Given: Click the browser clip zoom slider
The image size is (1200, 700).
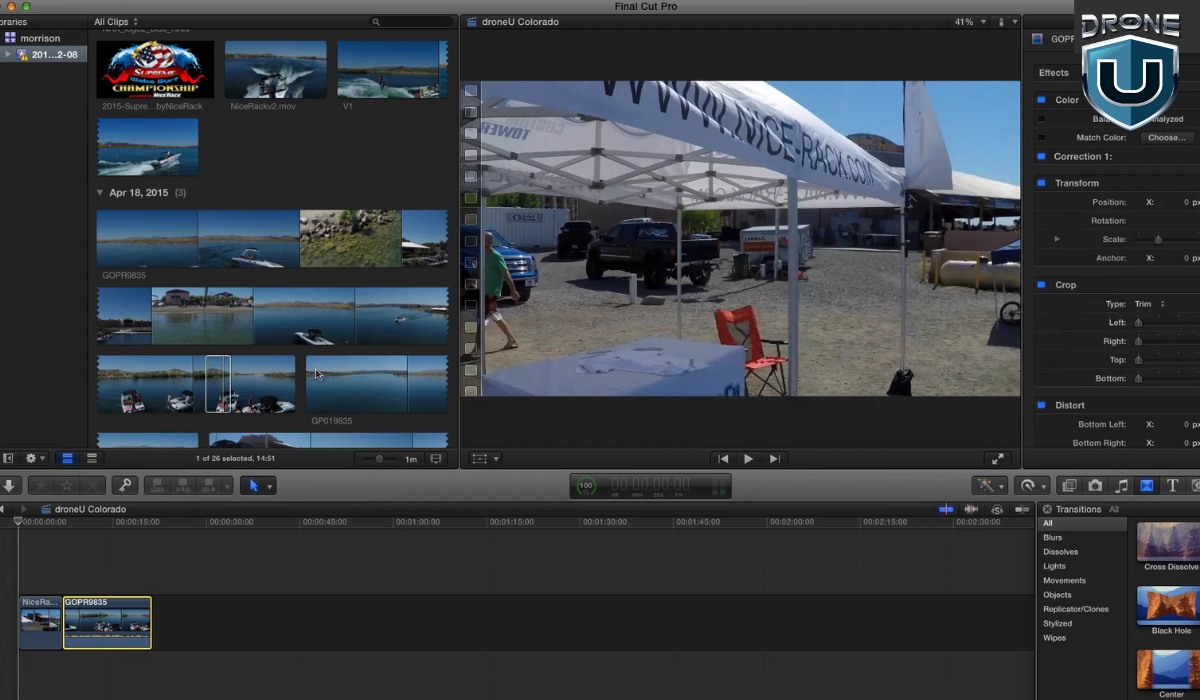Looking at the screenshot, I should (x=377, y=459).
